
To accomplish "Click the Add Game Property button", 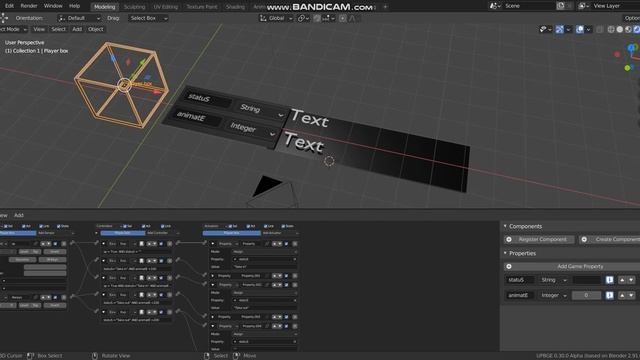I will tap(572, 267).
